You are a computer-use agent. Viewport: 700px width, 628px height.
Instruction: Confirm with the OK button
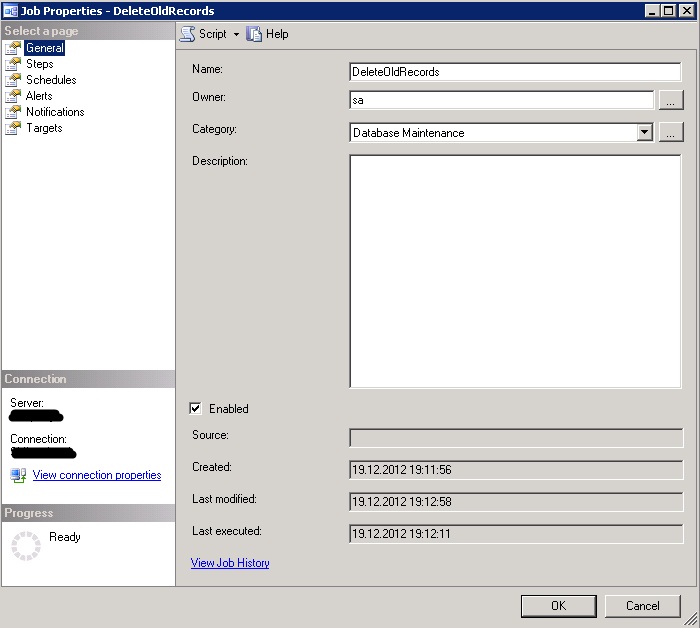558,606
